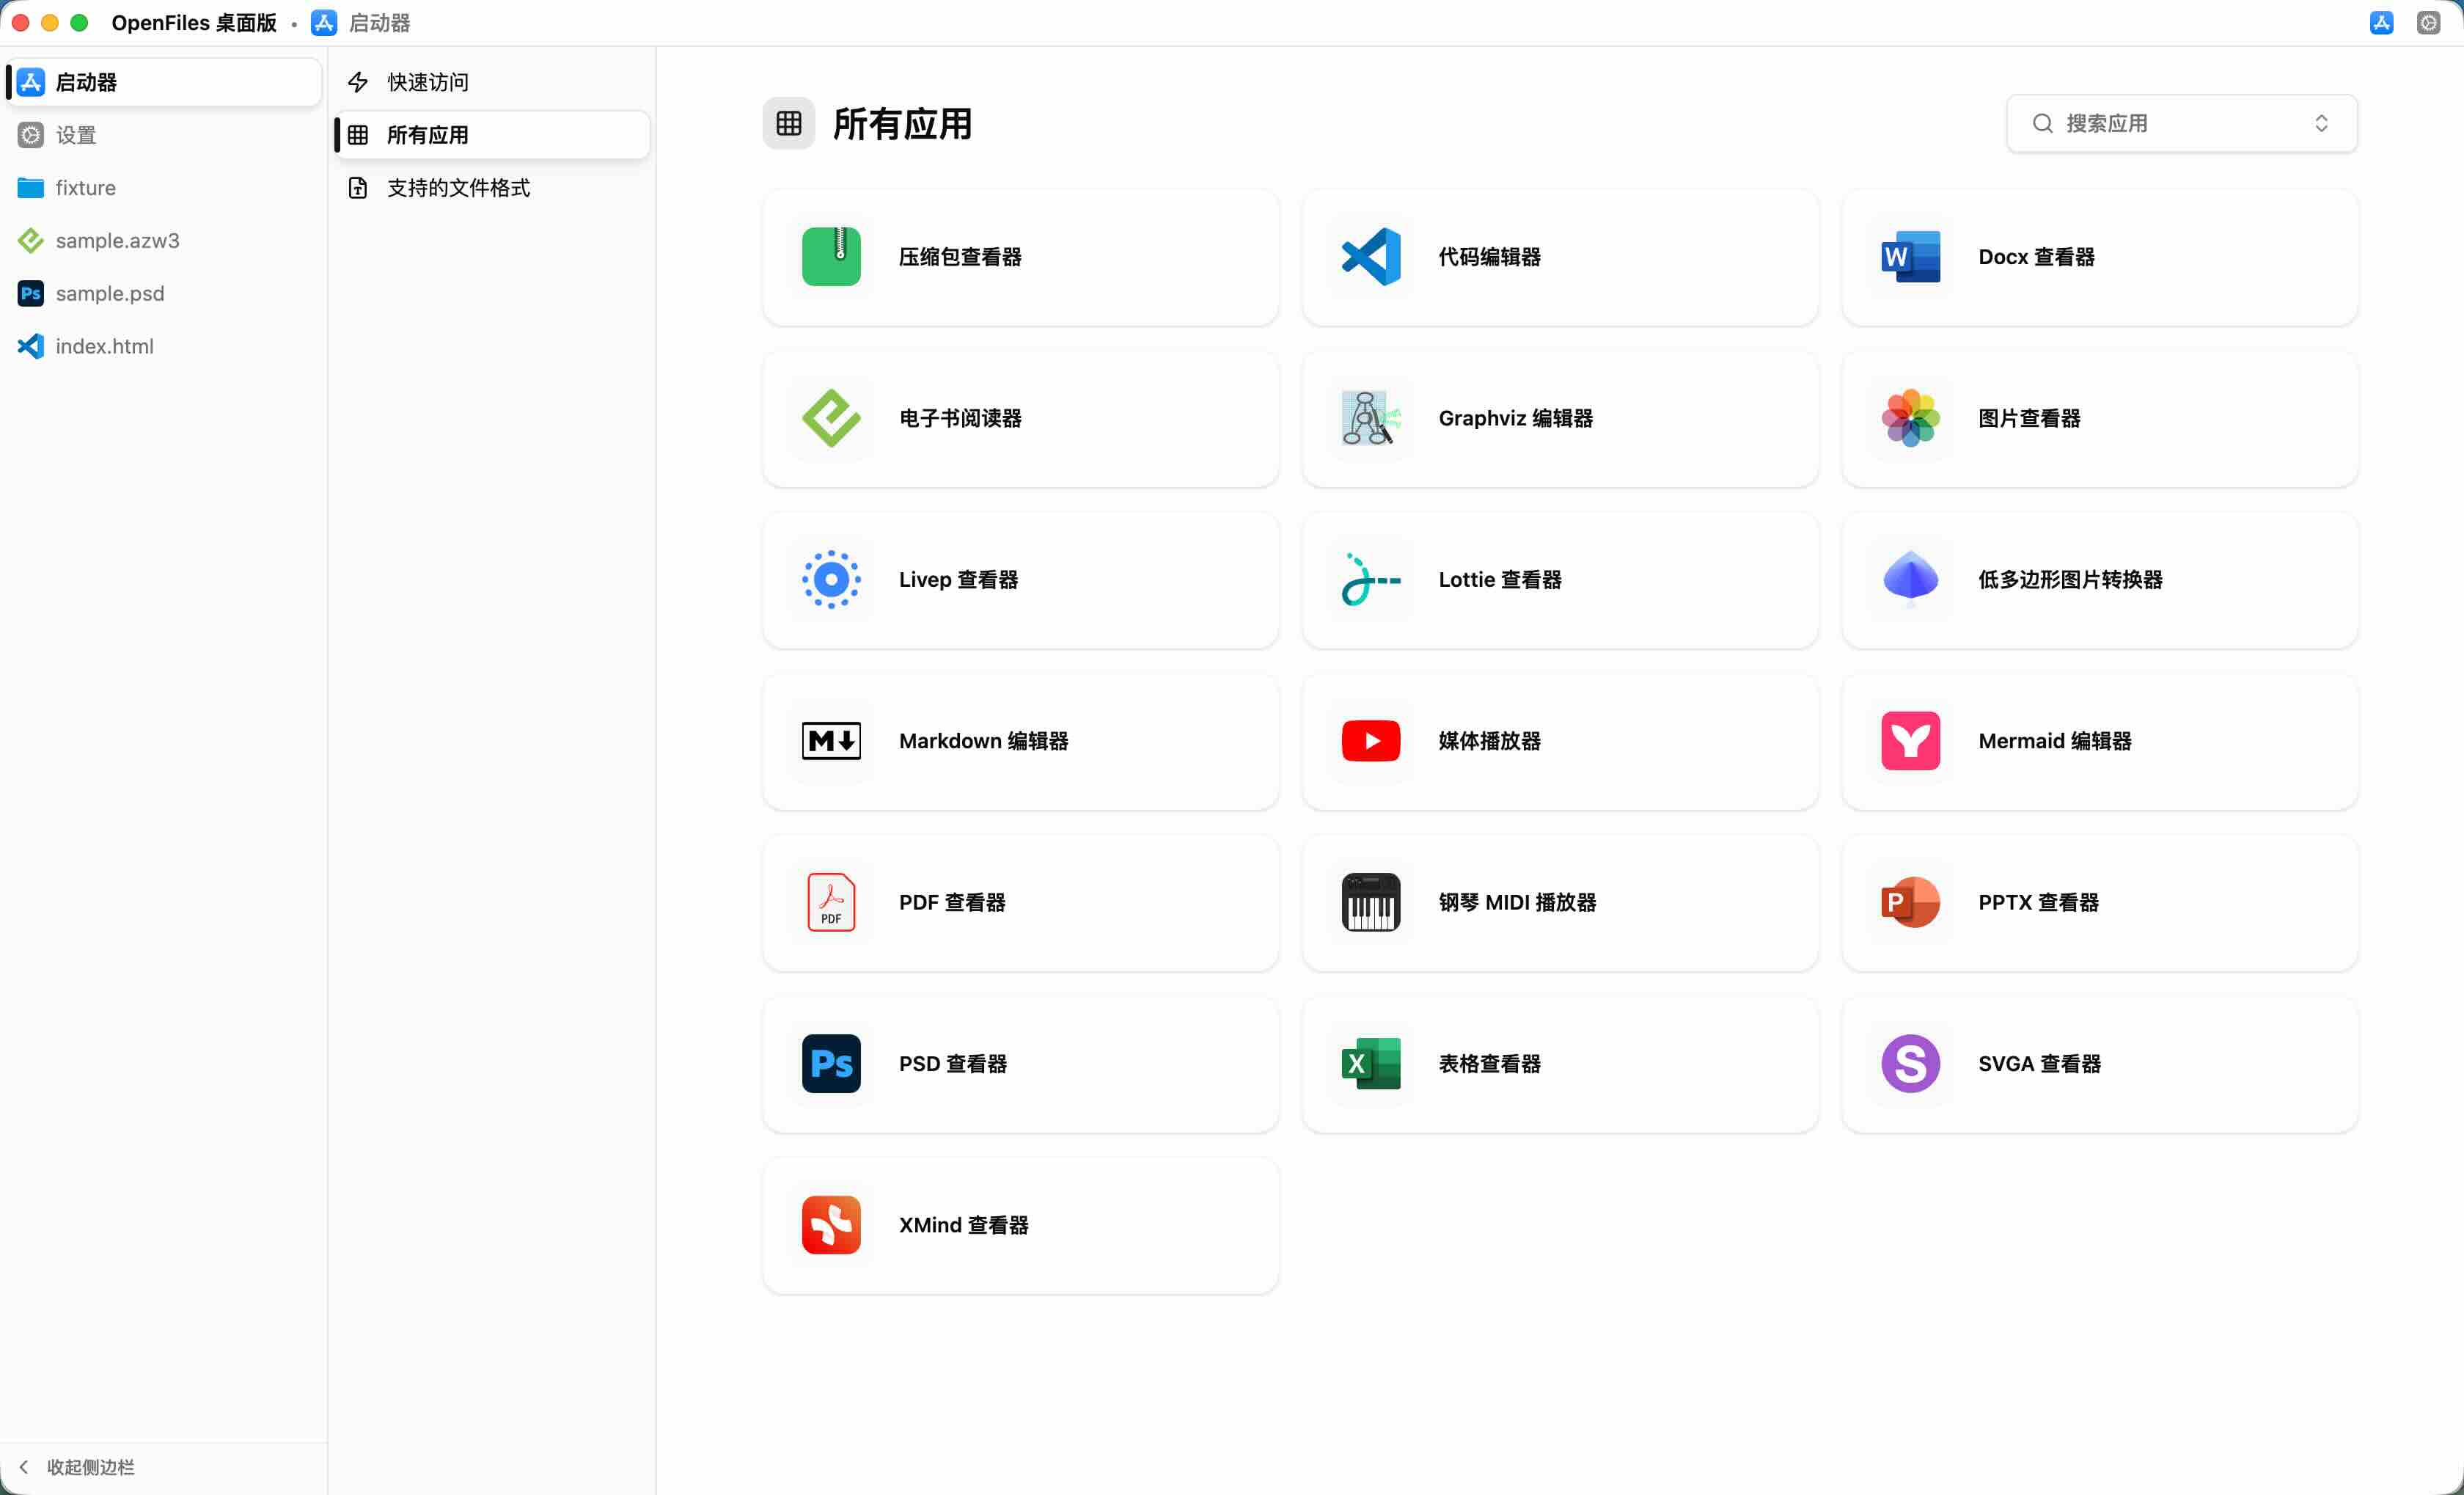The height and width of the screenshot is (1495, 2464).
Task: Launch the 媒体播放器 red play icon
Action: [x=1370, y=741]
